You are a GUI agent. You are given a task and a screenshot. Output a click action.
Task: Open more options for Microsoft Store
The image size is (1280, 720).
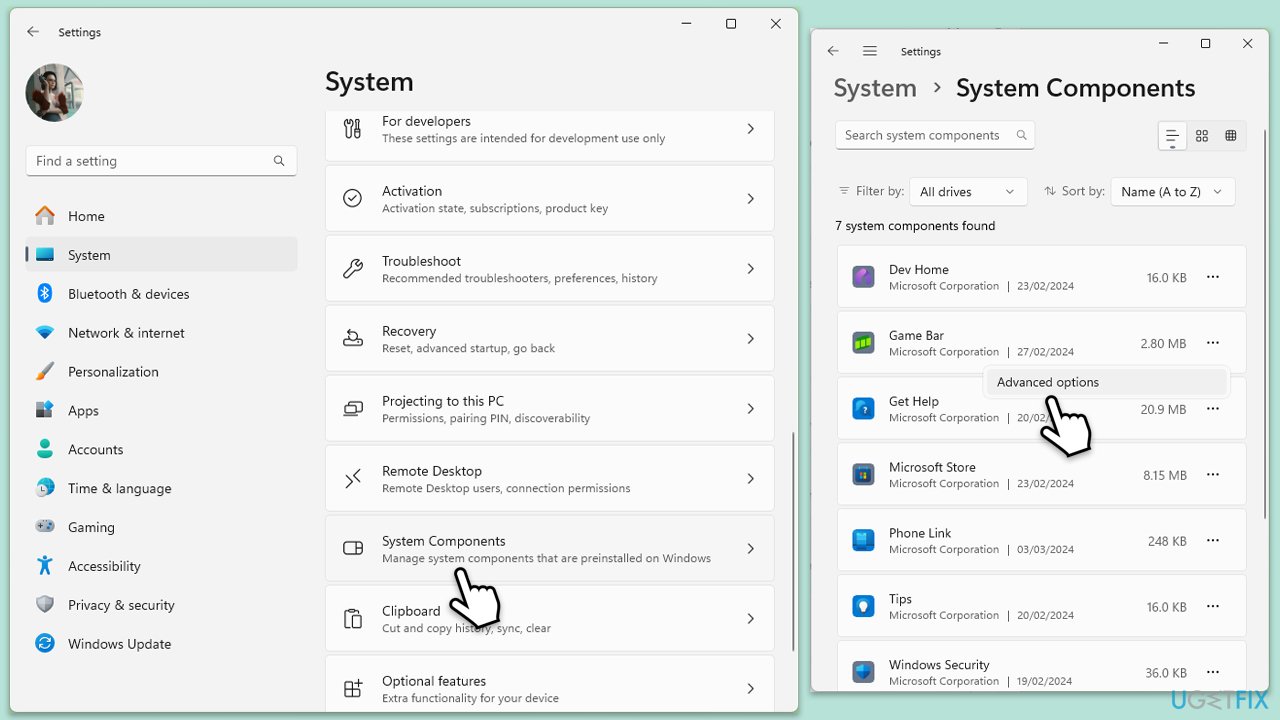[1213, 475]
